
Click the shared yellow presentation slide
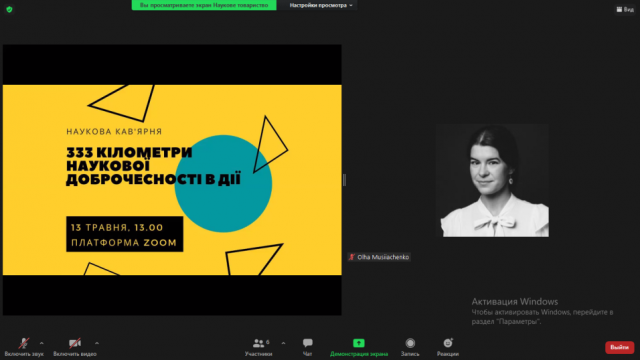(172, 180)
